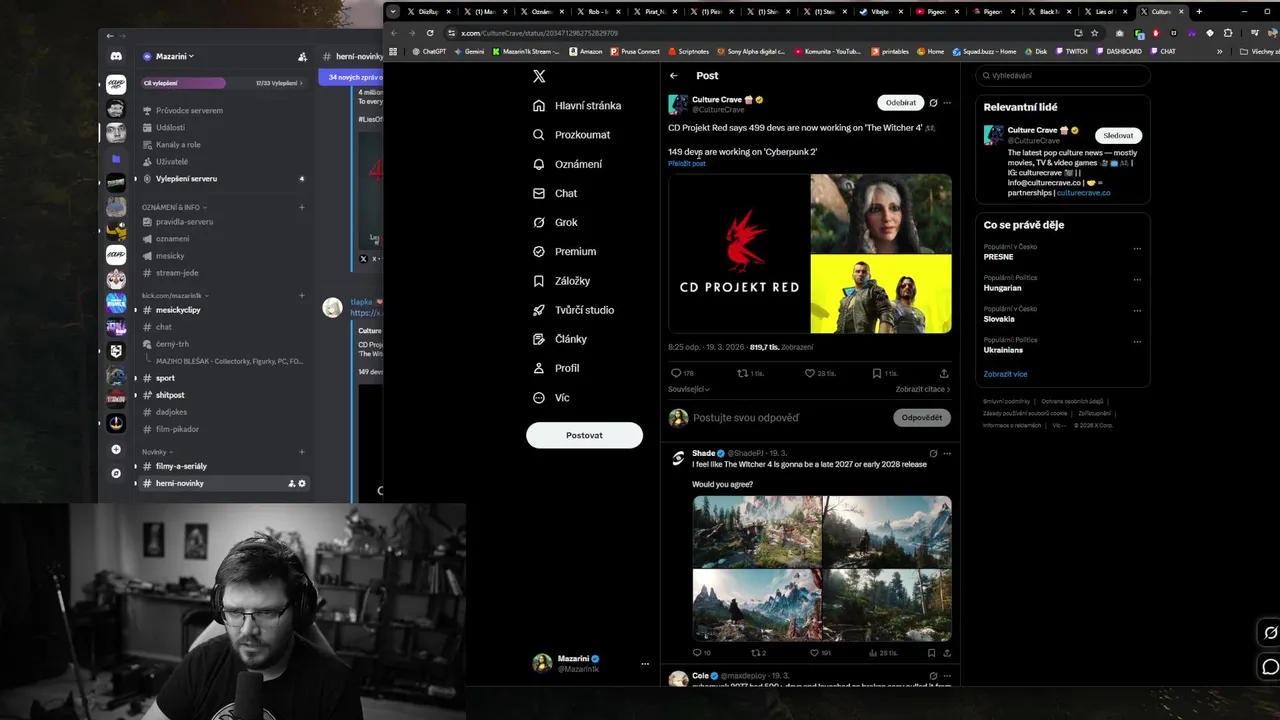Open CD Projekt Red logo image
The width and height of the screenshot is (1280, 720).
tap(739, 253)
